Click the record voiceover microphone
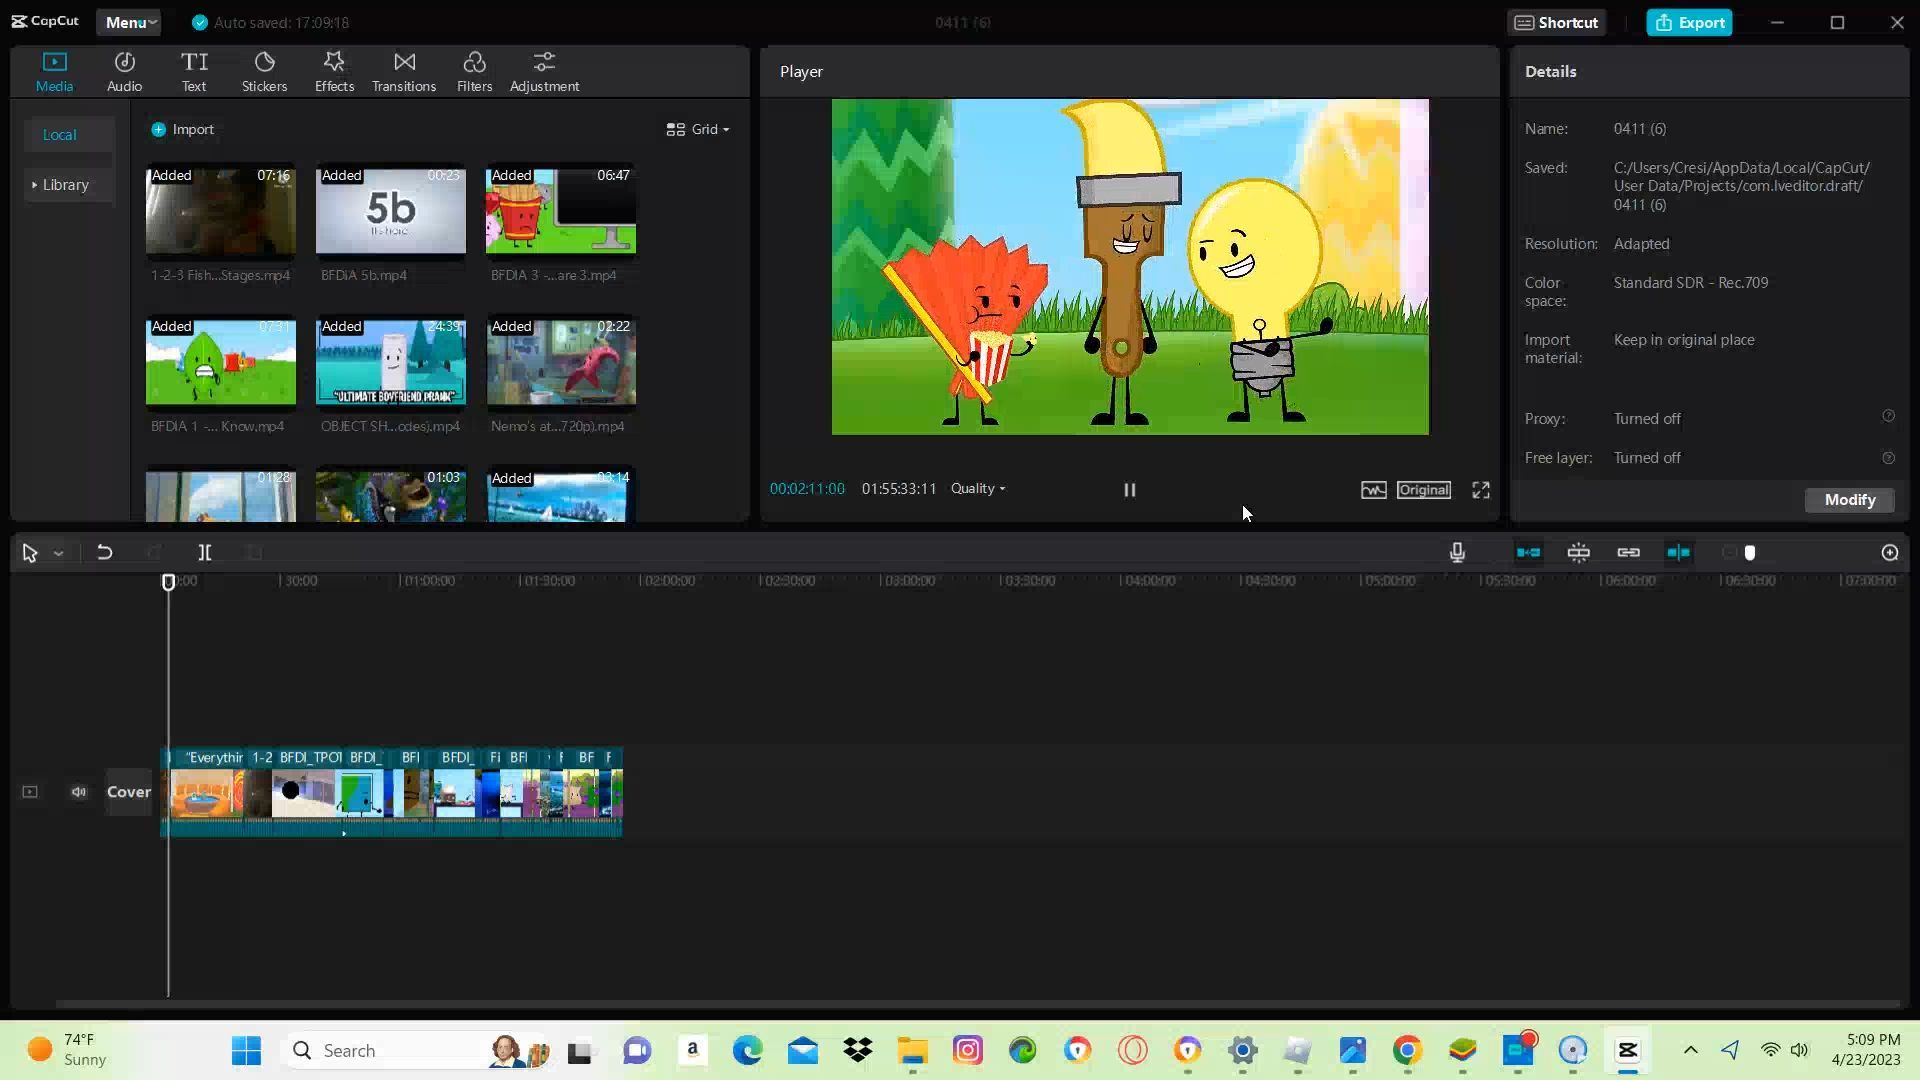This screenshot has height=1080, width=1920. (1457, 552)
